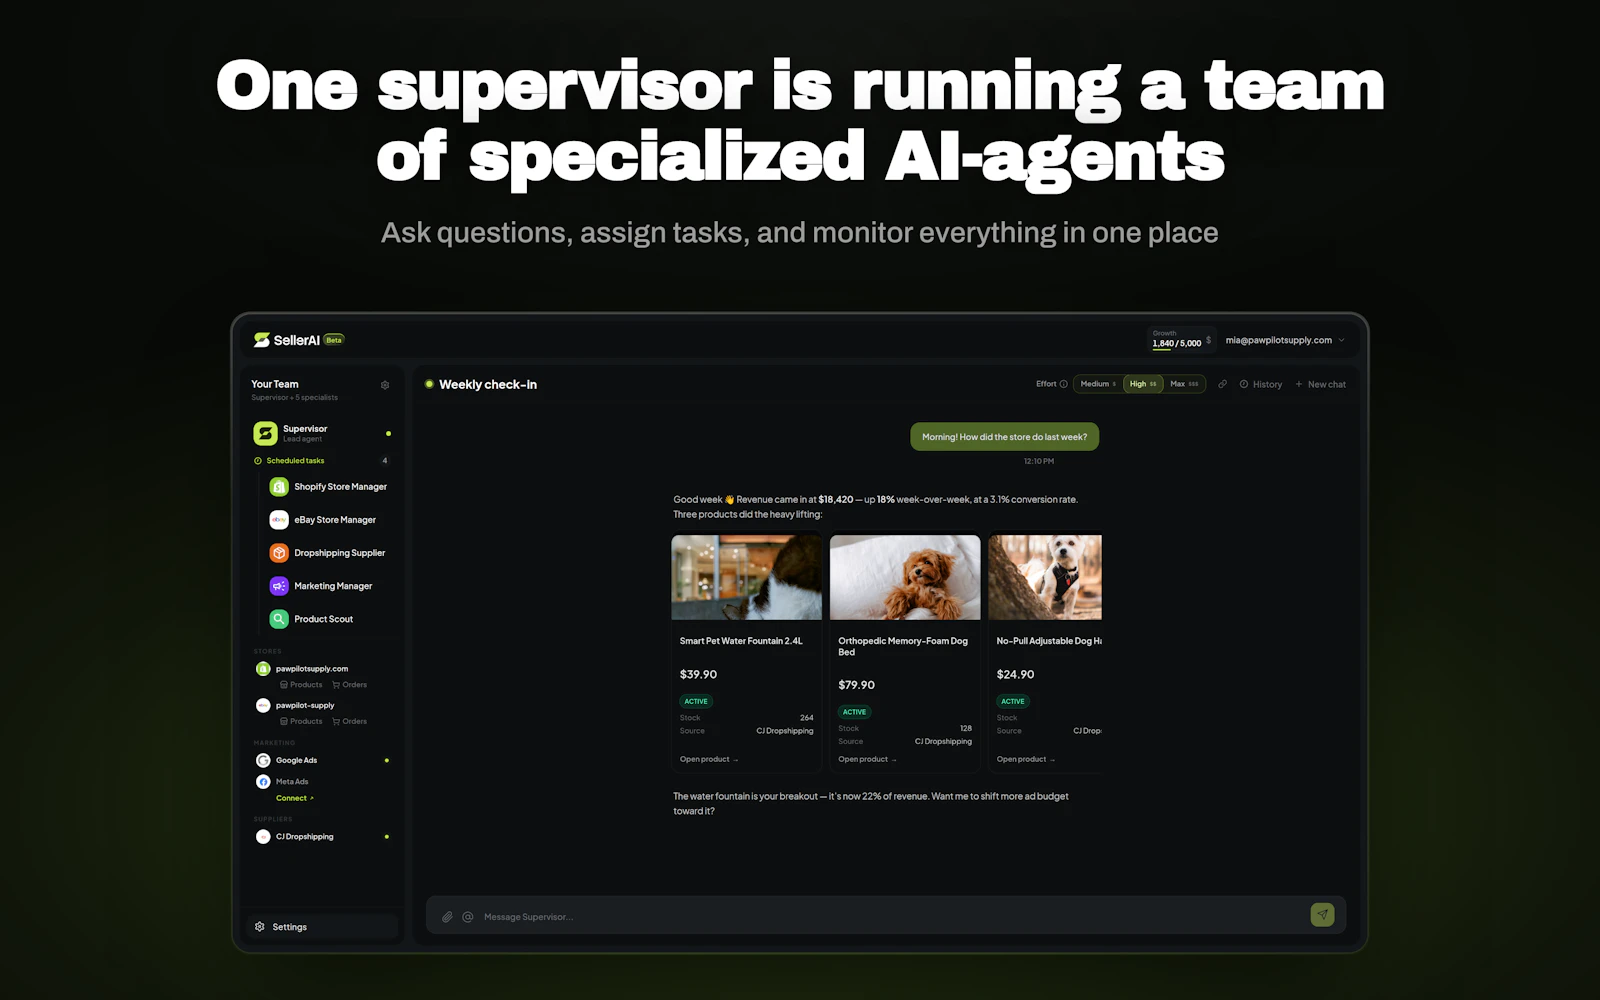Click the $39.90 price text

[x=698, y=675]
